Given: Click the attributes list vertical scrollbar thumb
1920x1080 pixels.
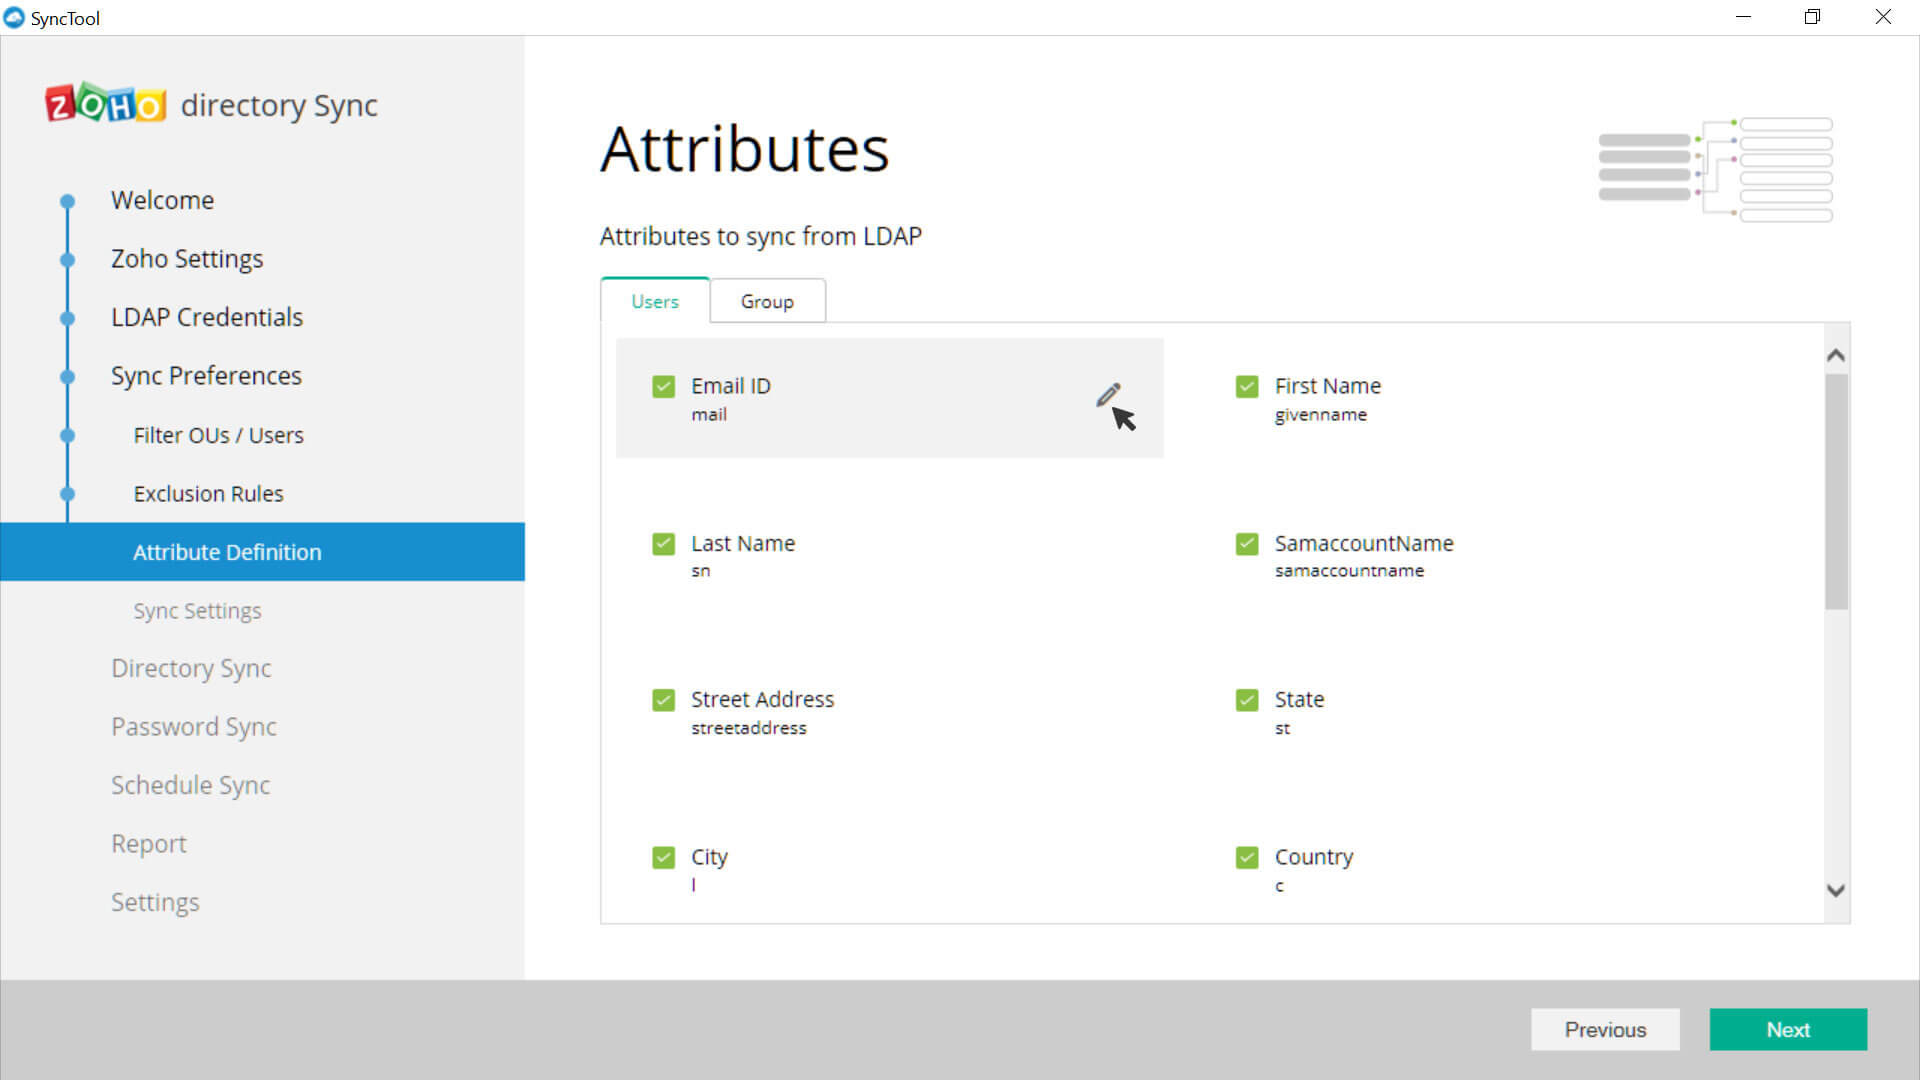Looking at the screenshot, I should coord(1835,490).
